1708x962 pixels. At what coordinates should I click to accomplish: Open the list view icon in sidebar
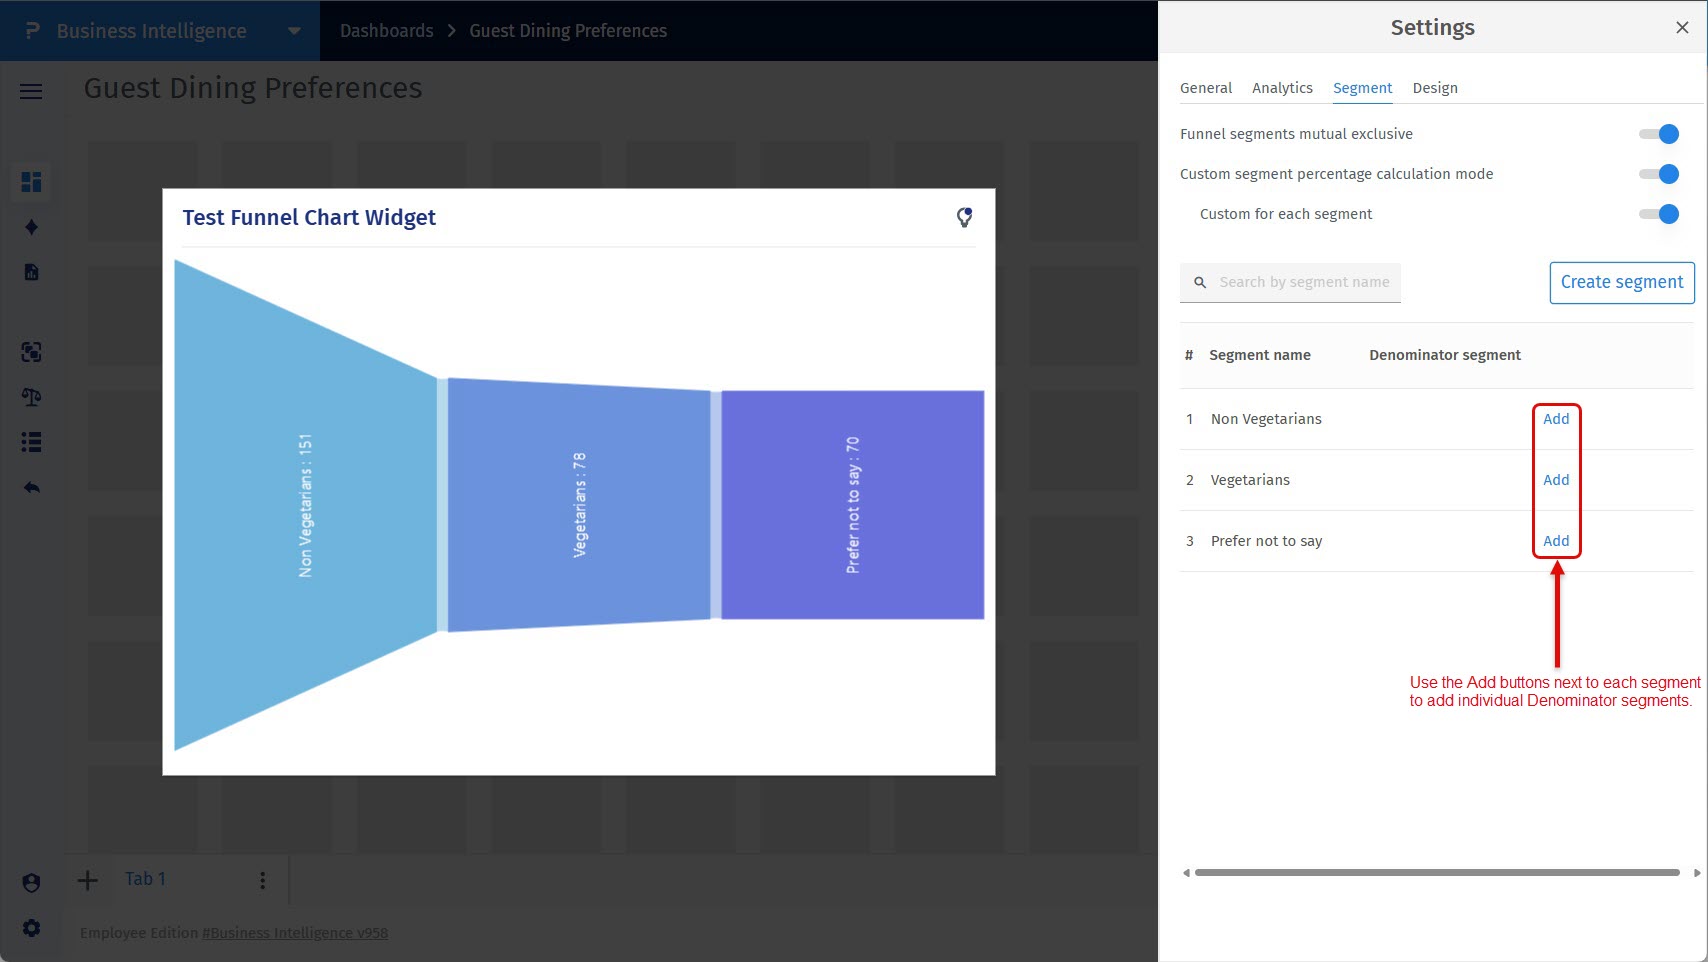pyautogui.click(x=31, y=442)
